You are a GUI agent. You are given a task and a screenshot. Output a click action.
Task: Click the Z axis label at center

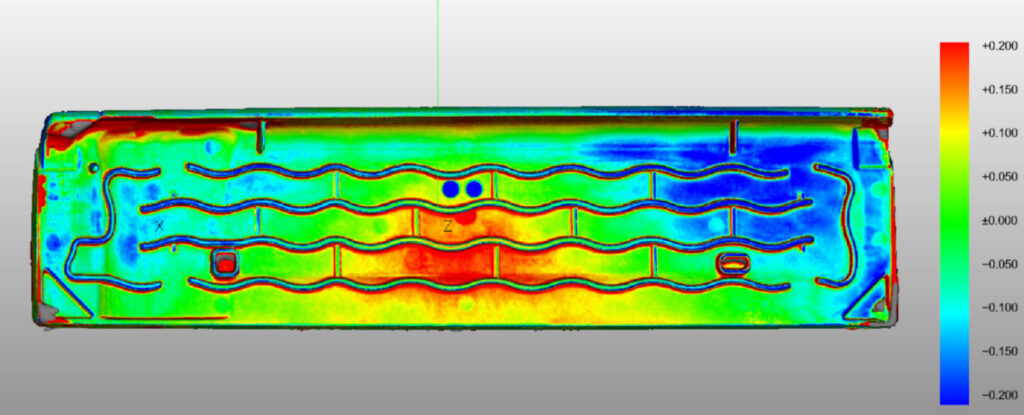click(x=447, y=226)
